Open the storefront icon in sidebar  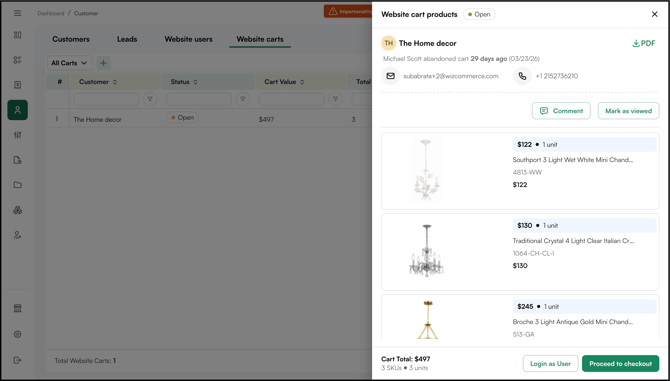pos(18,308)
